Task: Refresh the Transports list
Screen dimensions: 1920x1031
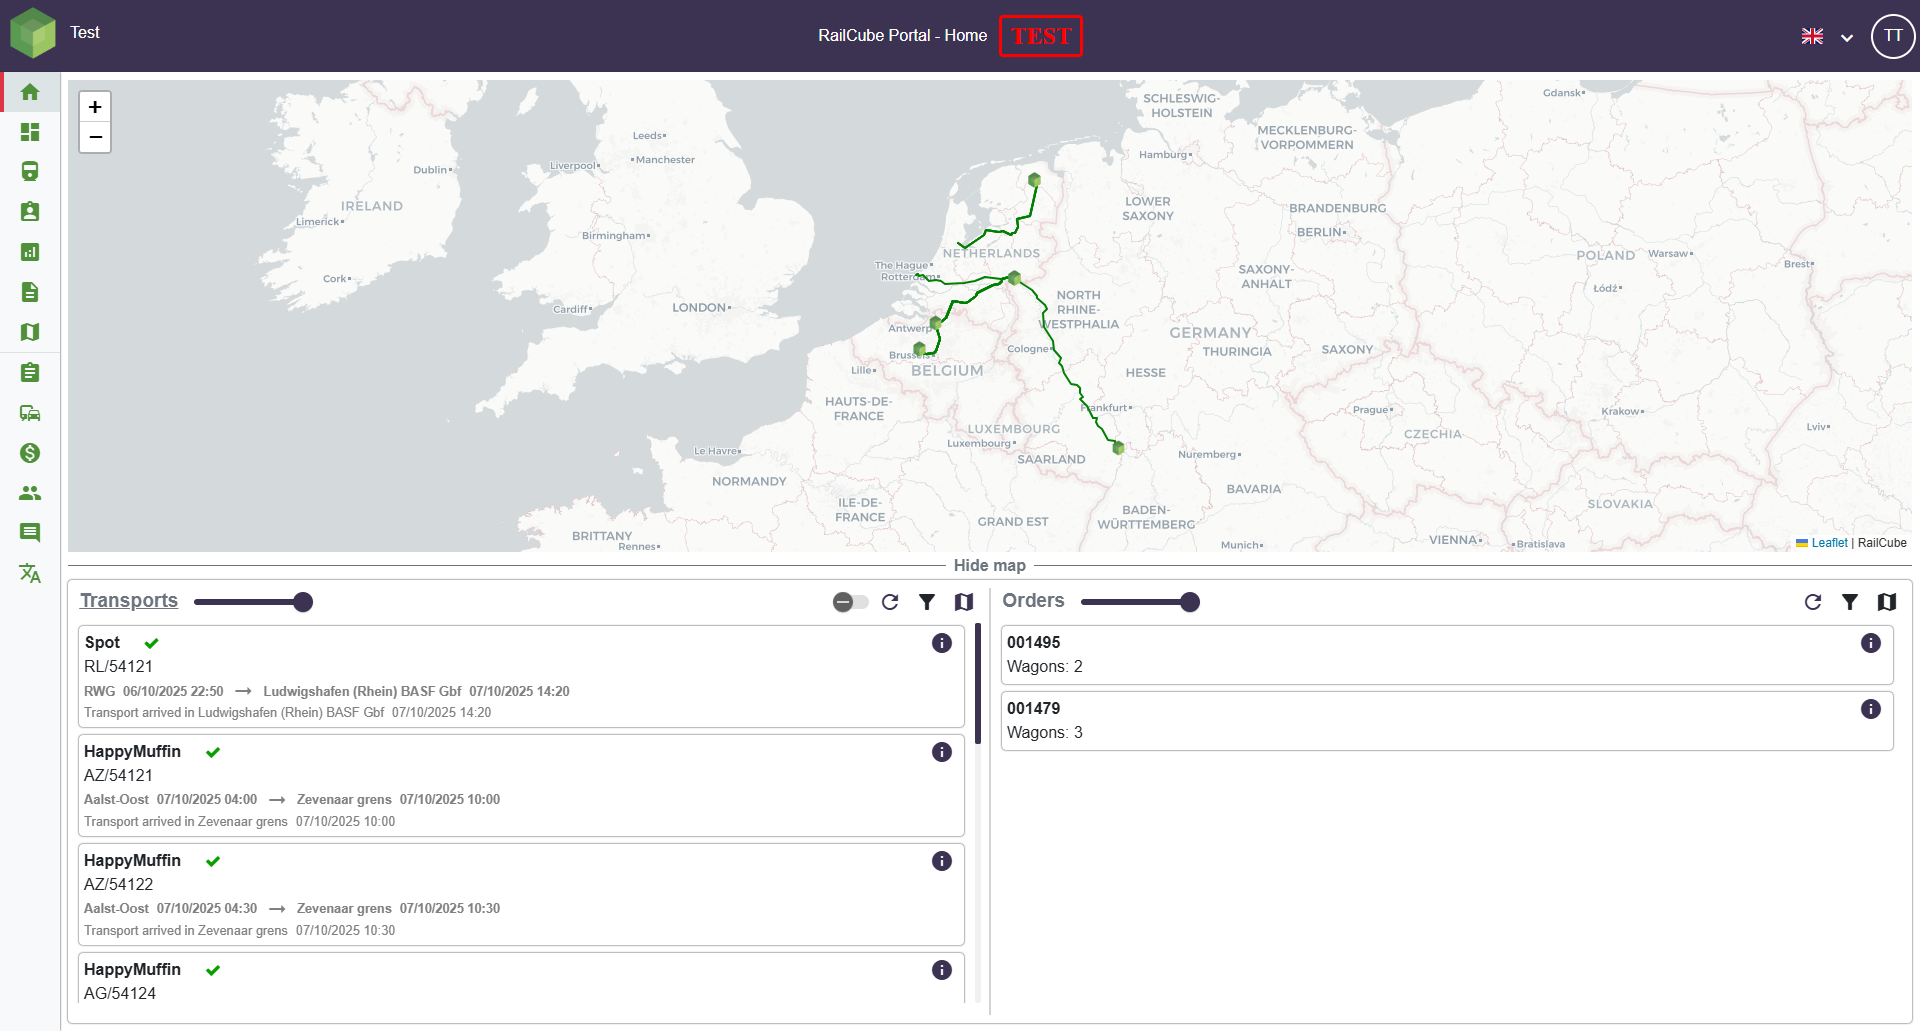Action: point(890,602)
